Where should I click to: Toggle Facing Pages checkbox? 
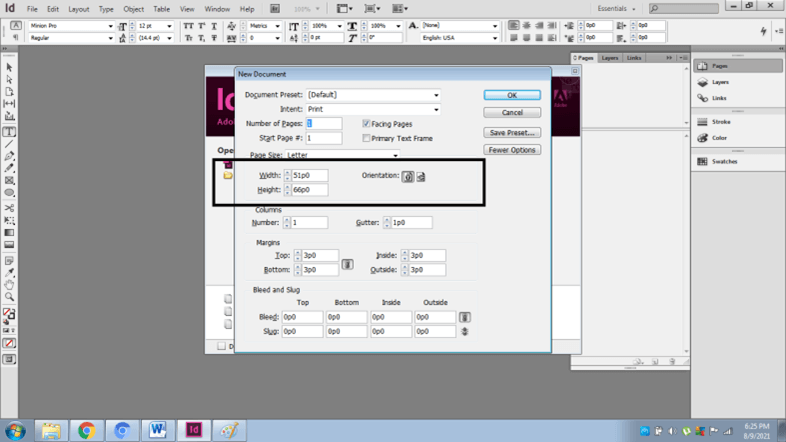[x=366, y=124]
